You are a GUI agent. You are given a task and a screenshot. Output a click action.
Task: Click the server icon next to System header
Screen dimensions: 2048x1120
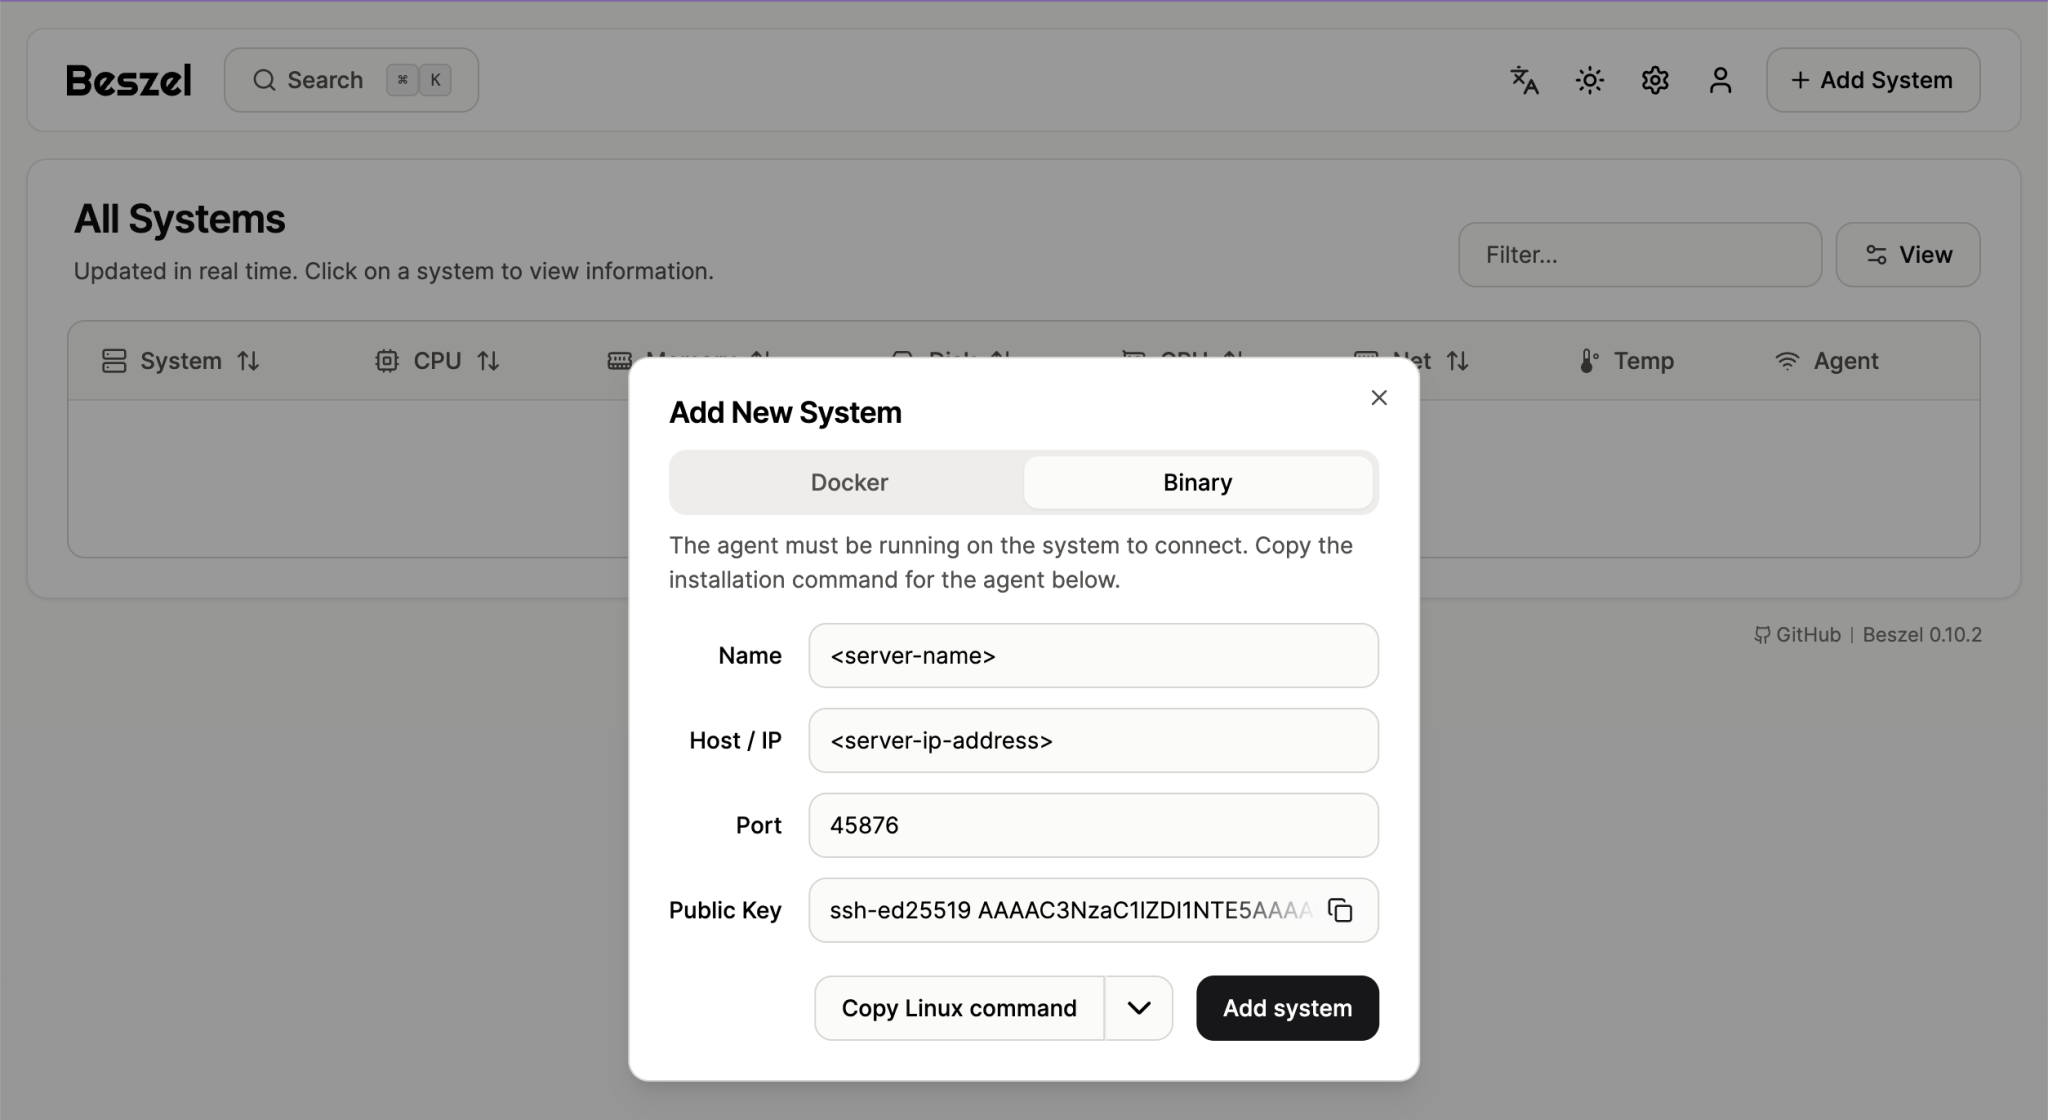click(x=114, y=360)
